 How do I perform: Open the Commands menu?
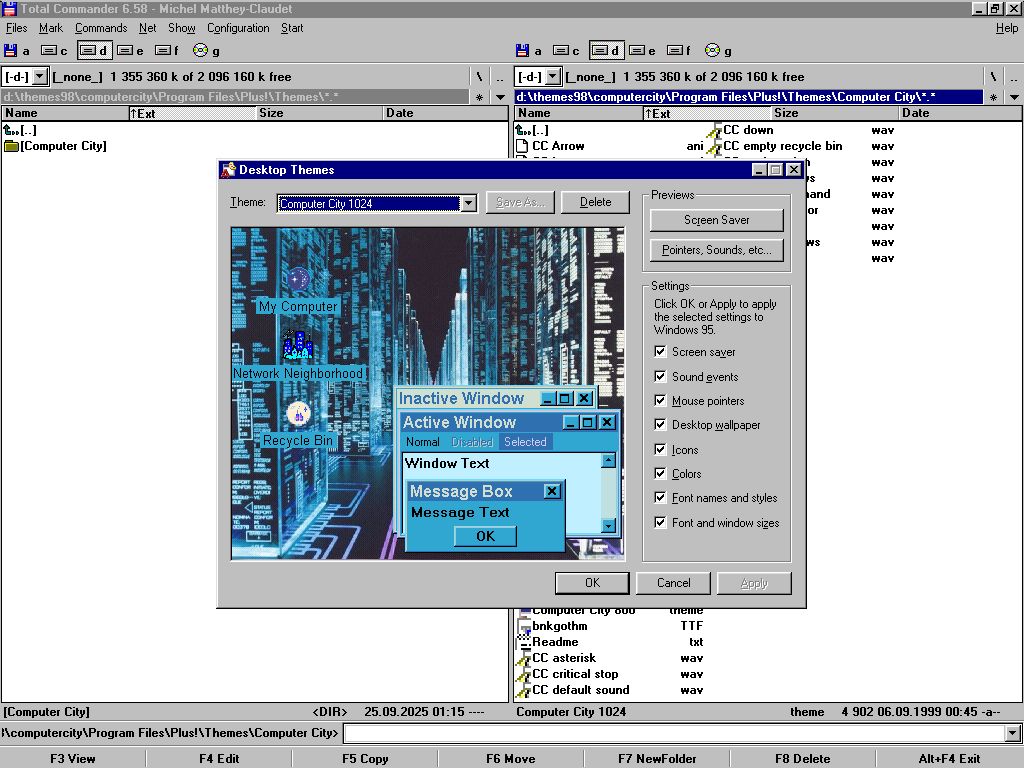point(100,28)
